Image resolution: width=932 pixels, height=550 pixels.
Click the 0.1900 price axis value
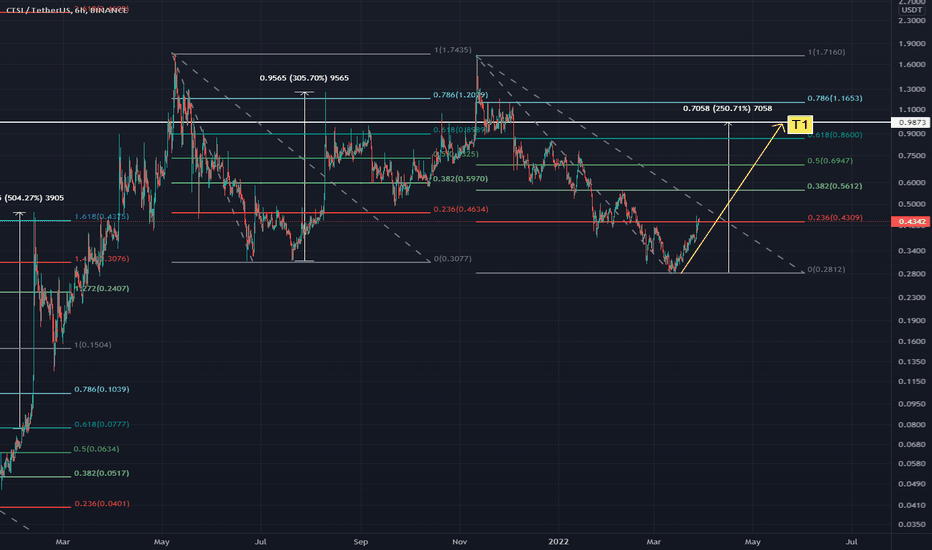coord(912,320)
